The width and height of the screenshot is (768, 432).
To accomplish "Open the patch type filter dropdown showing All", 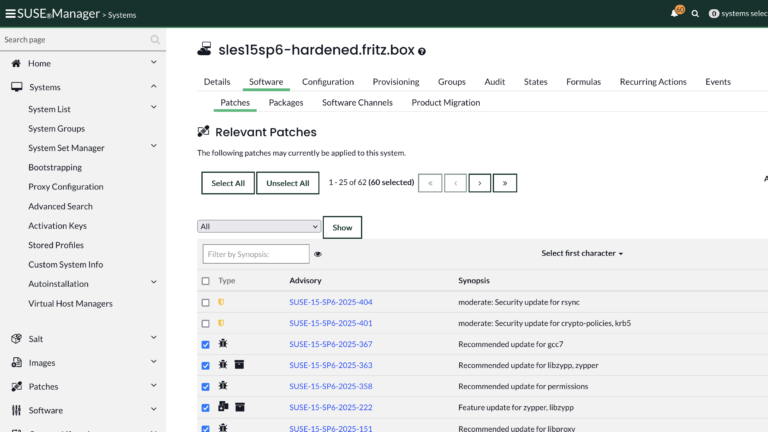I will (258, 227).
